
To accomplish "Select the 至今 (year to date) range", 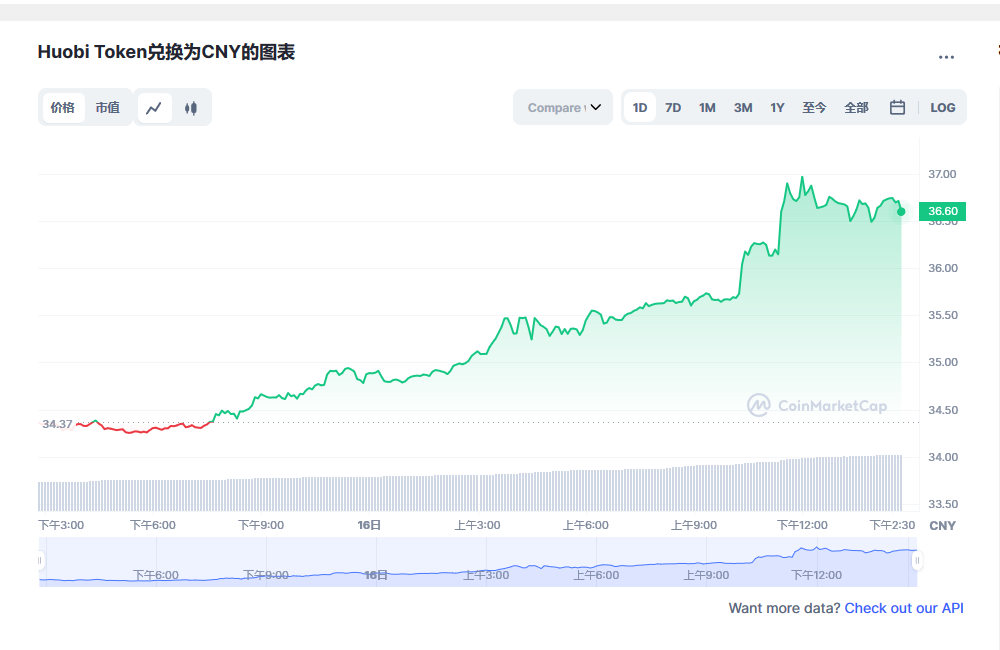I will pos(814,107).
